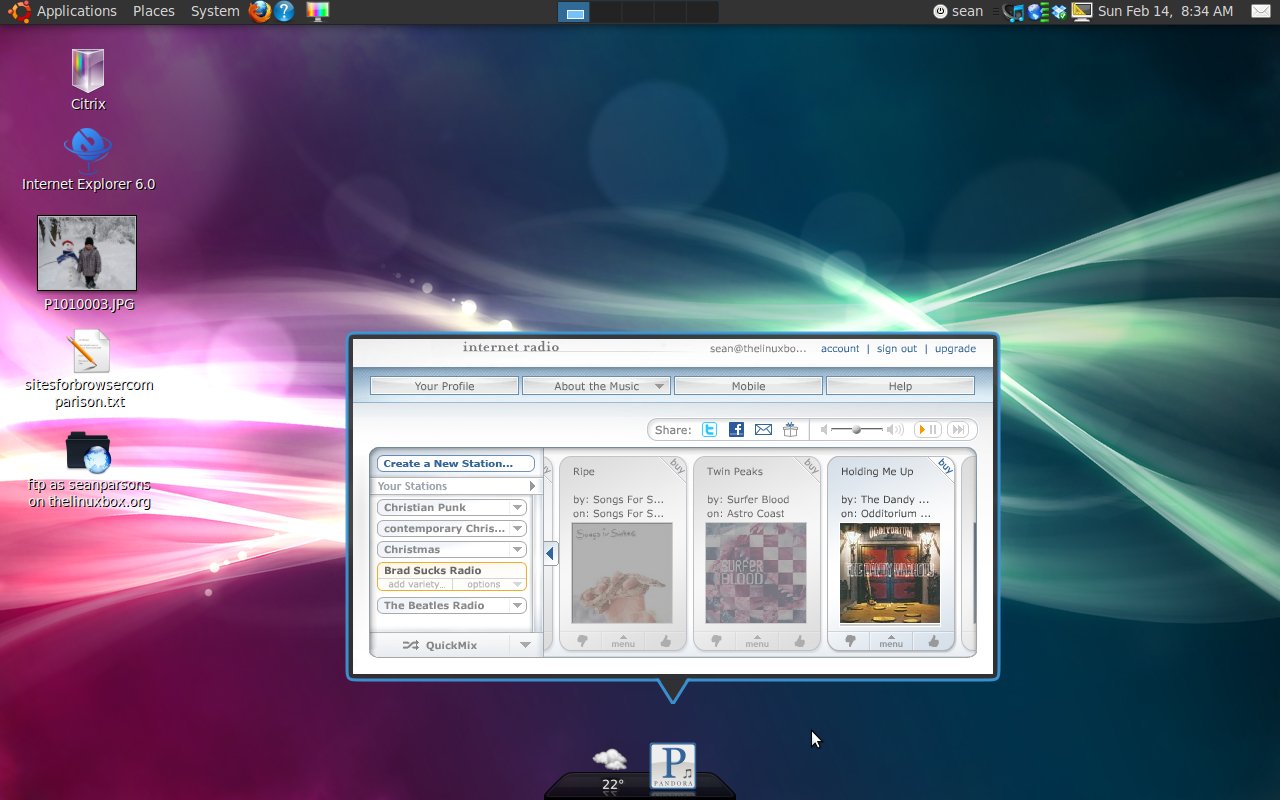
Task: Open Christian Punk station dropdown arrow
Action: pyautogui.click(x=517, y=507)
